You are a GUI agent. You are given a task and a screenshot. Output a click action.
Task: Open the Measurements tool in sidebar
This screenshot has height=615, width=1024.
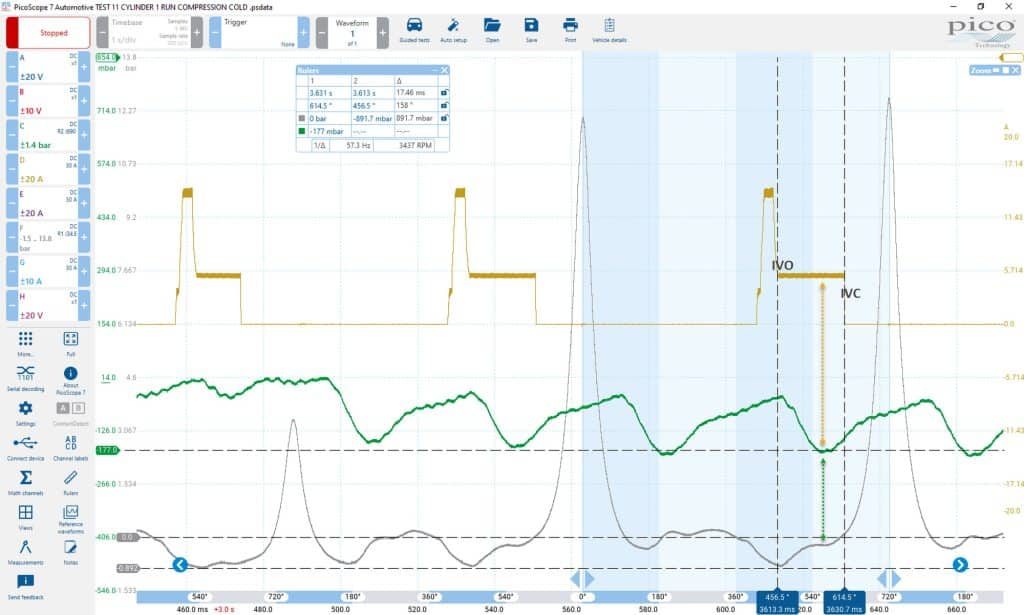25,552
